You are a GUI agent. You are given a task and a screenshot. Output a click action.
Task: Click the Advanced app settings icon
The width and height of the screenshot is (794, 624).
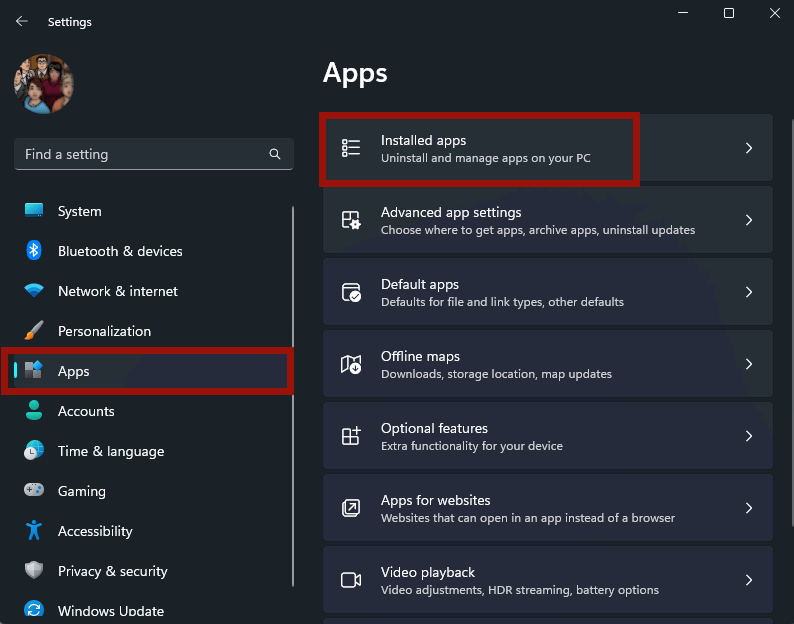click(x=351, y=220)
